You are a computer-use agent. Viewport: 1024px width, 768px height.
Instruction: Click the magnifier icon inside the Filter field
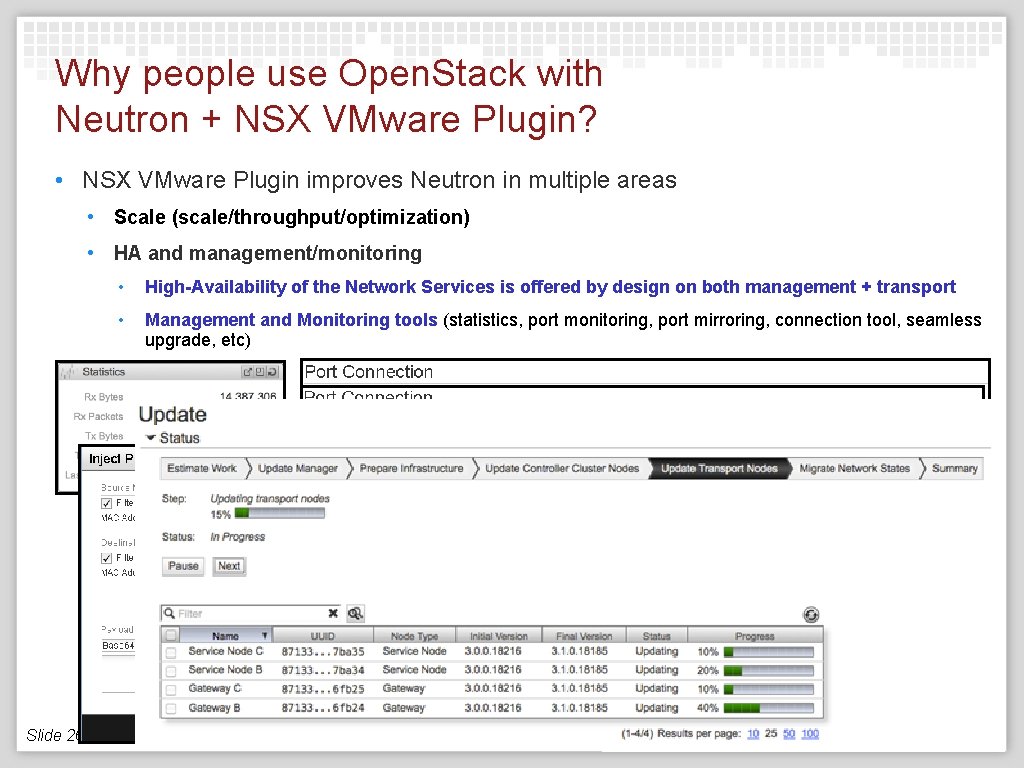[x=169, y=613]
